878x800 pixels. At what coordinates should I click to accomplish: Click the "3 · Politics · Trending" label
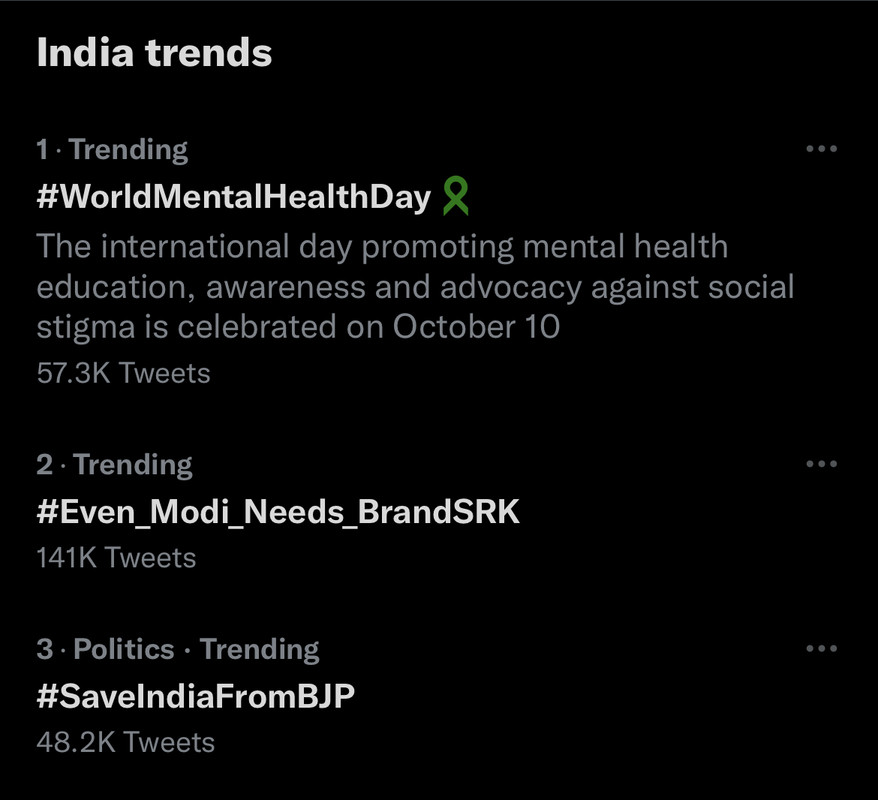177,650
